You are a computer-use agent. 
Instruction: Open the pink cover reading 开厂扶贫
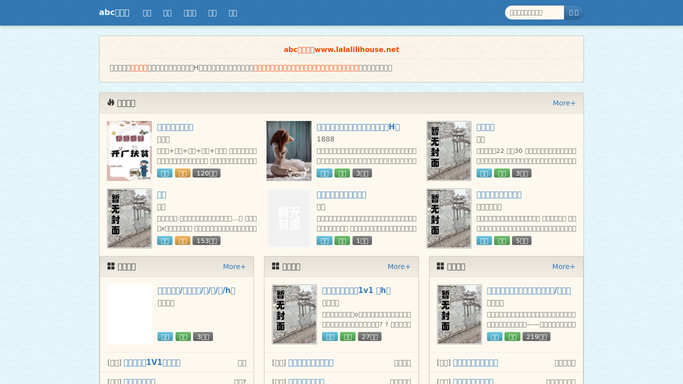[129, 151]
